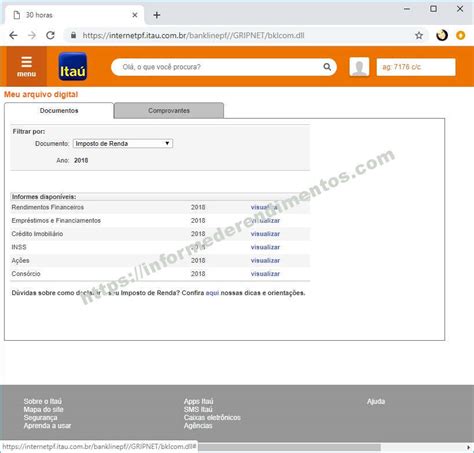Bookmark this page with the star
474x453 pixels.
point(419,35)
